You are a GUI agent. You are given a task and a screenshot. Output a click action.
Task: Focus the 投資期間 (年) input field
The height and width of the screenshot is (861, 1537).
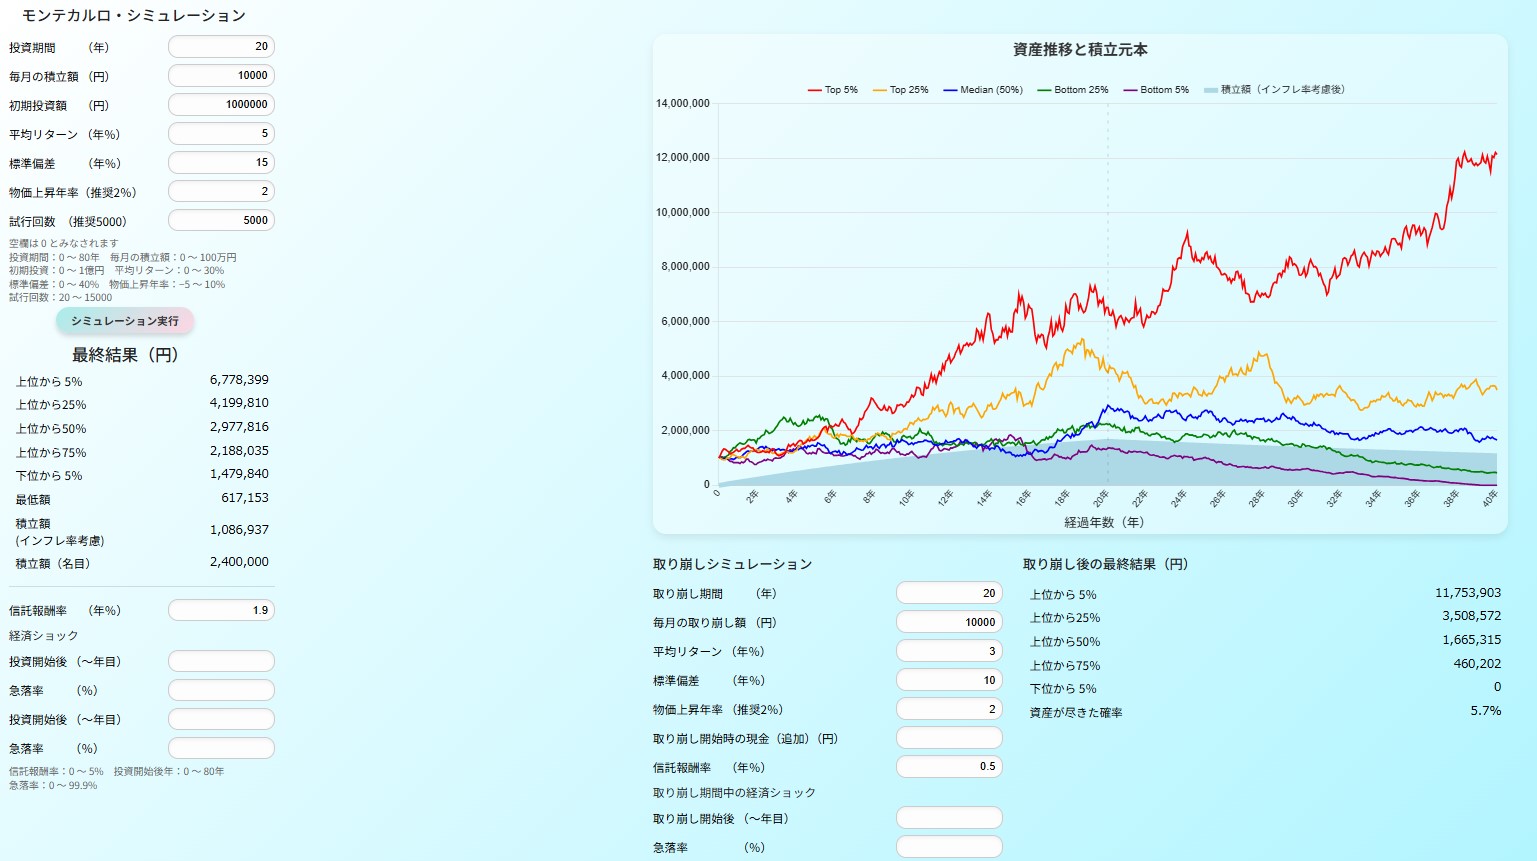click(x=221, y=47)
